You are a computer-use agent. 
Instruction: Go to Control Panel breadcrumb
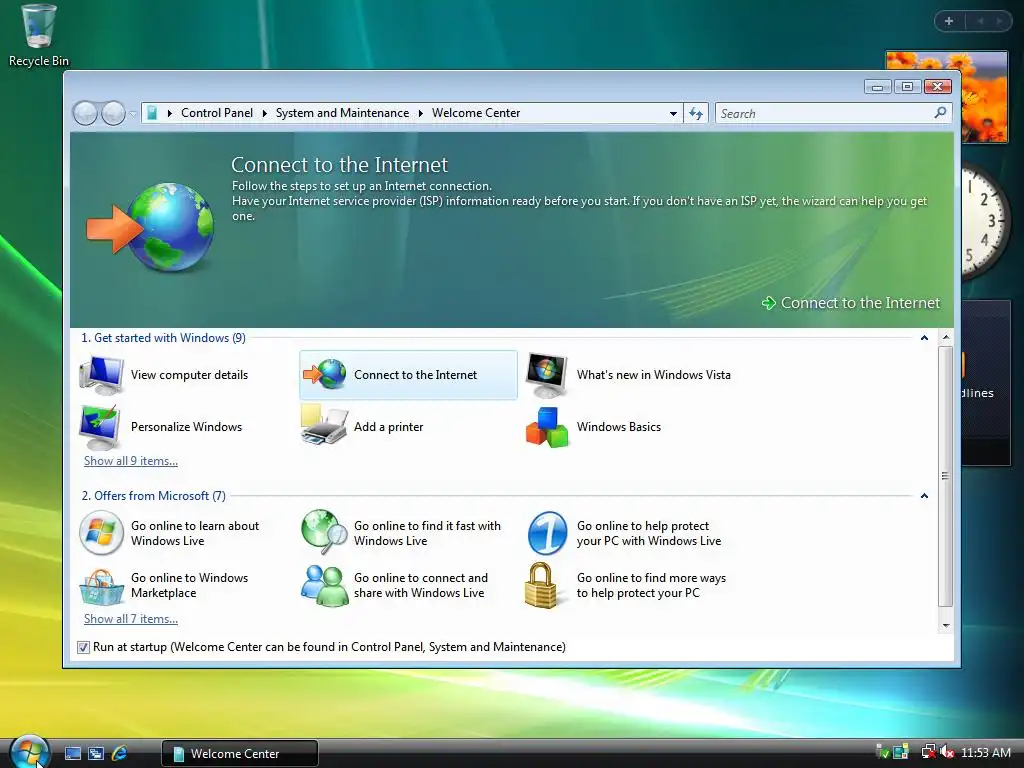click(217, 113)
